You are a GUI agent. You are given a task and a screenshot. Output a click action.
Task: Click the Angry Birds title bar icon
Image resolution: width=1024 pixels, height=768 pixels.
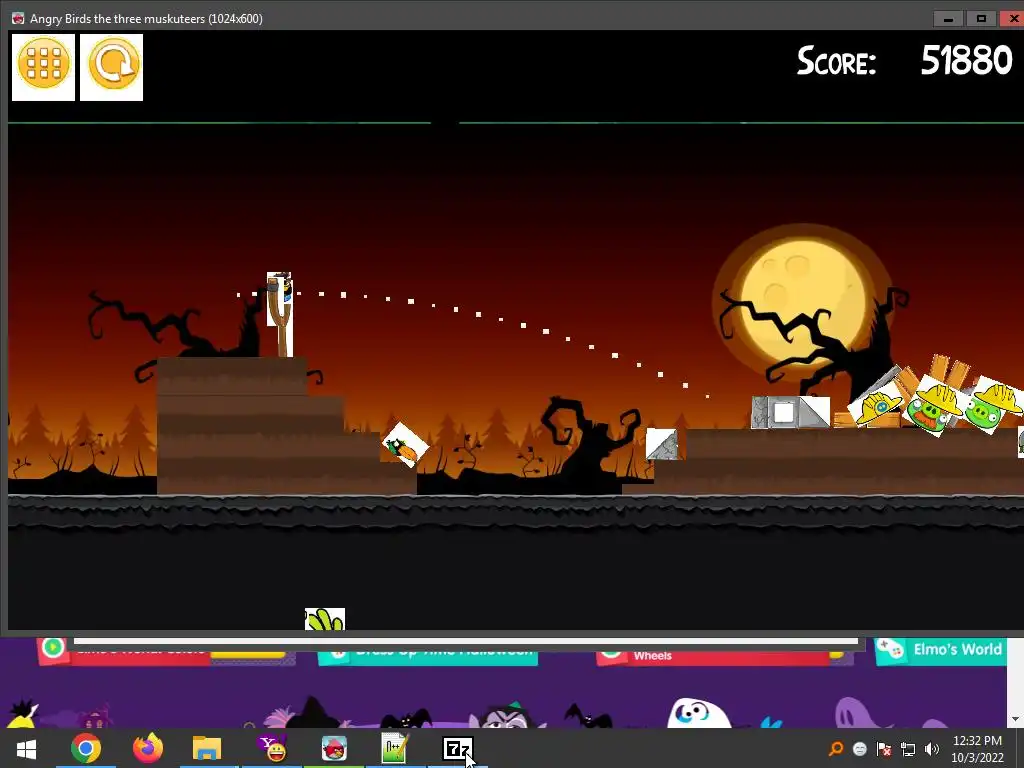click(18, 18)
